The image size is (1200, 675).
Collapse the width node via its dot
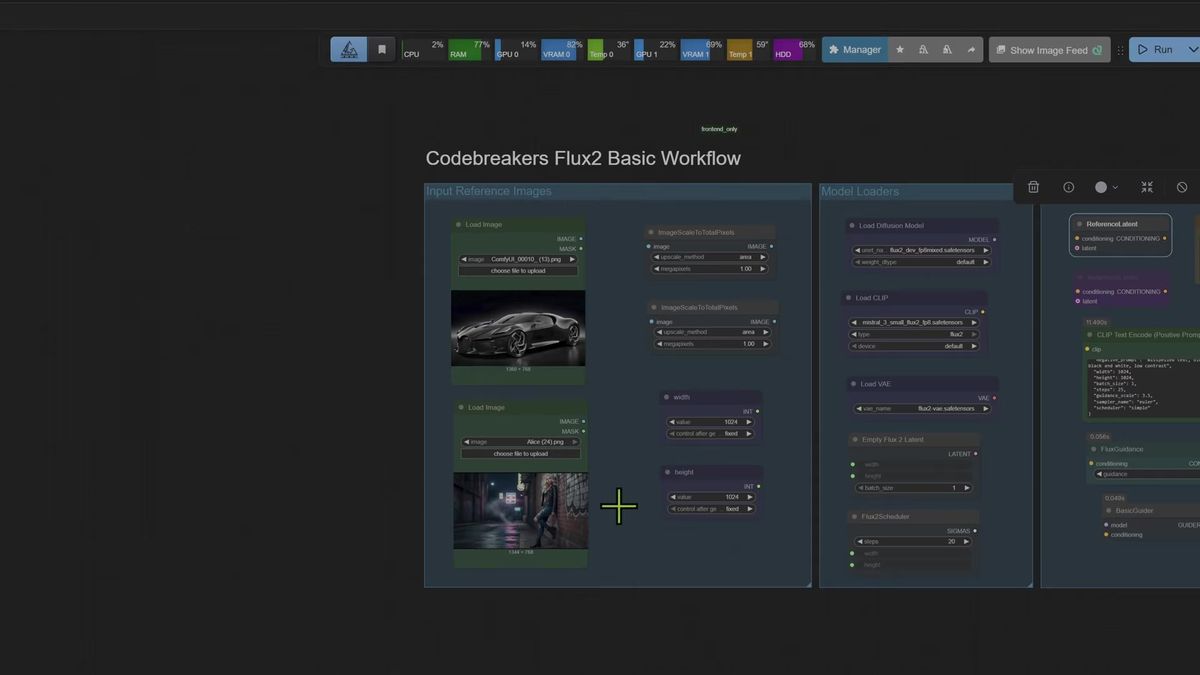click(x=667, y=397)
